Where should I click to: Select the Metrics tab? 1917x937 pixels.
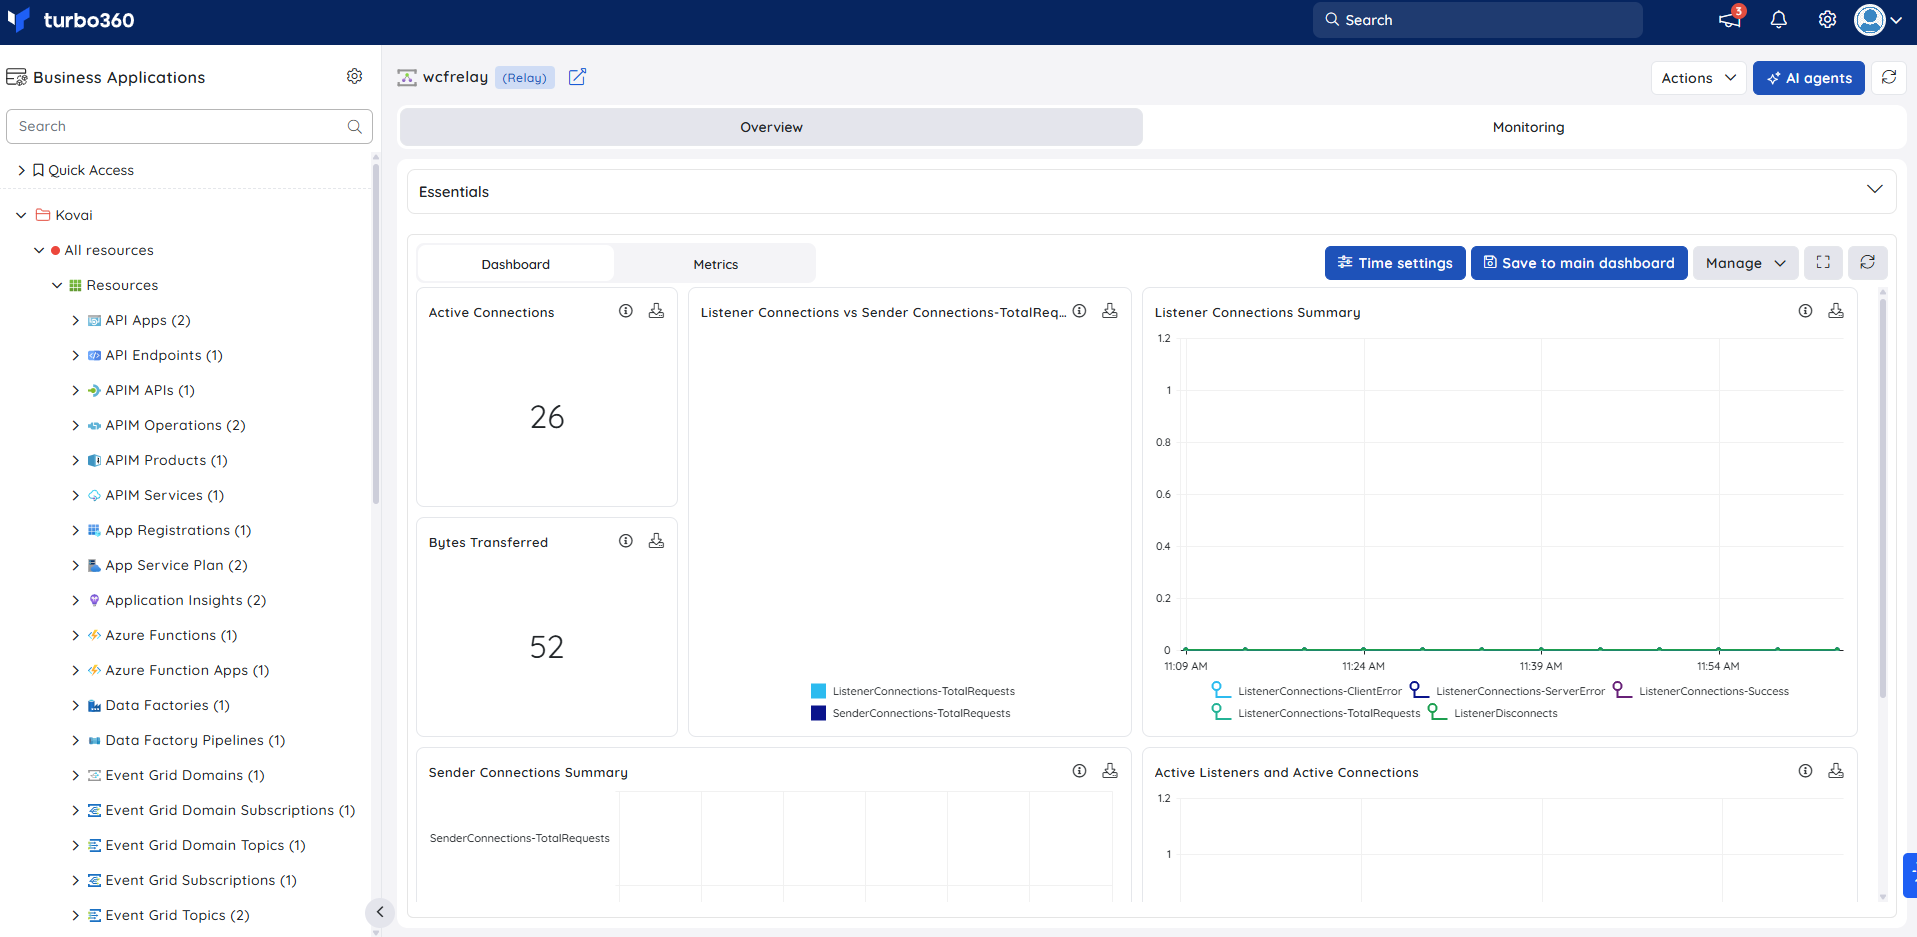click(716, 264)
